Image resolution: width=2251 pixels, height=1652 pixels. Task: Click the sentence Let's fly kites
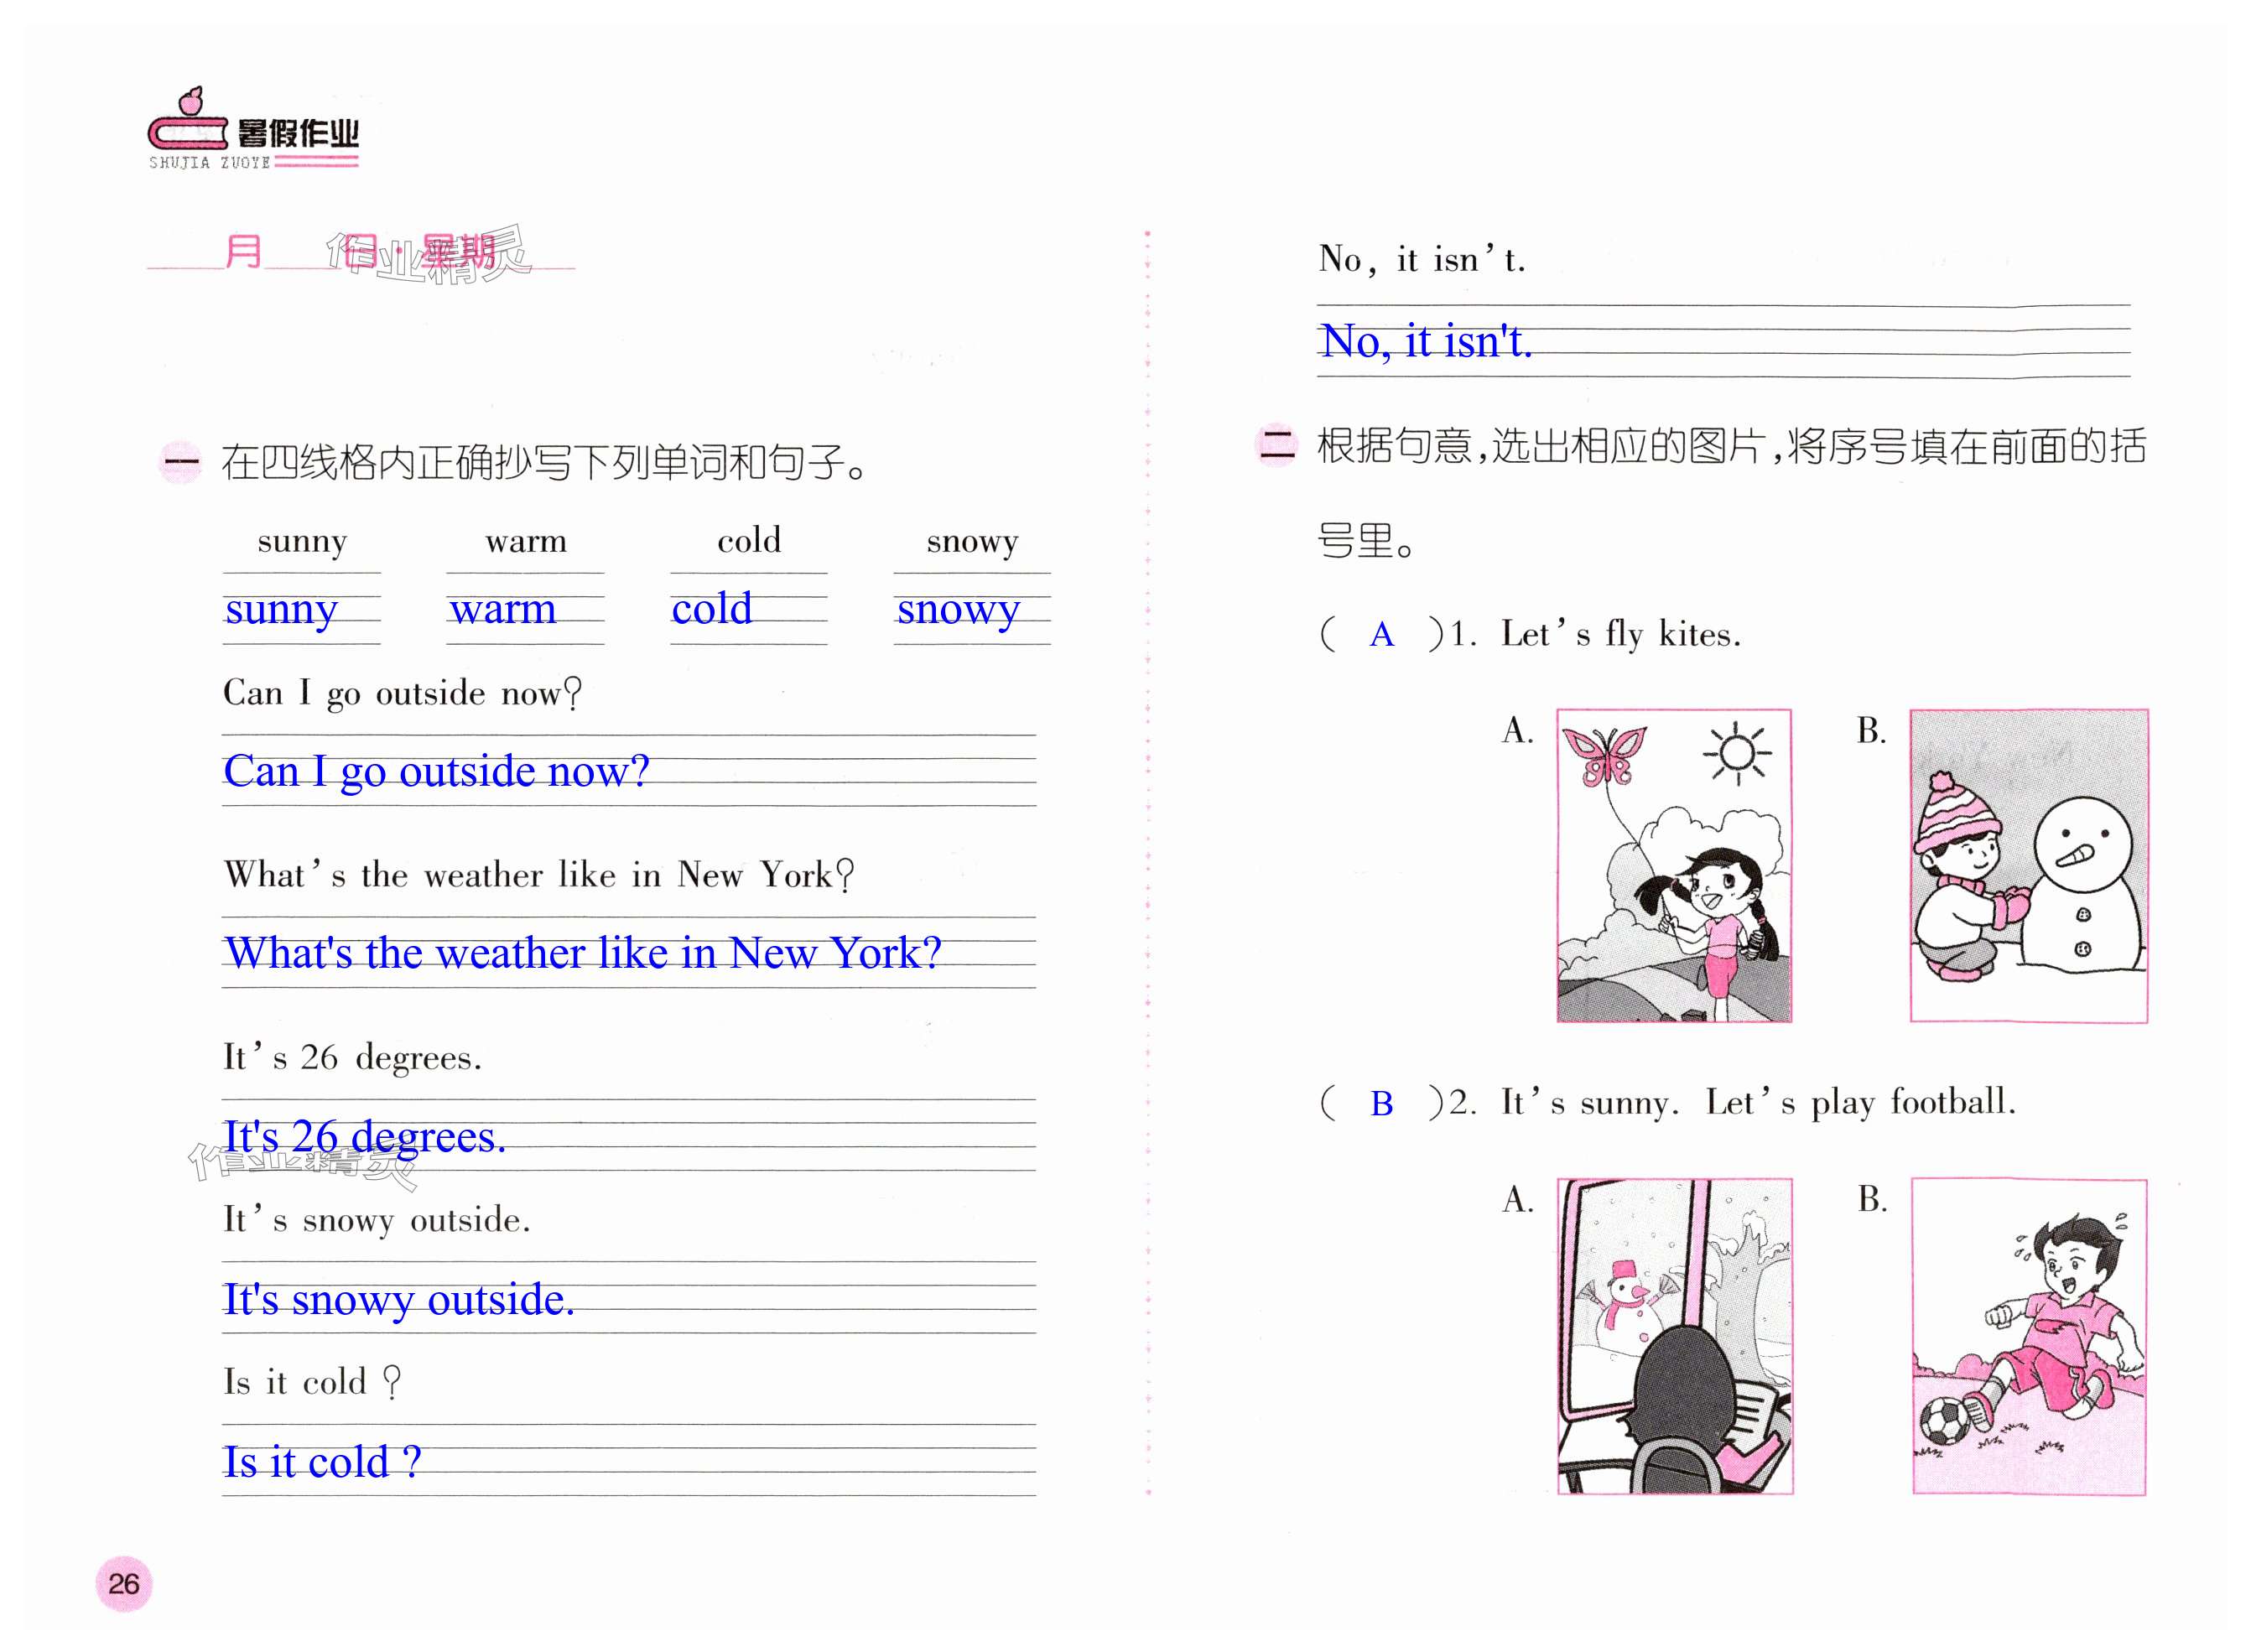point(1620,634)
